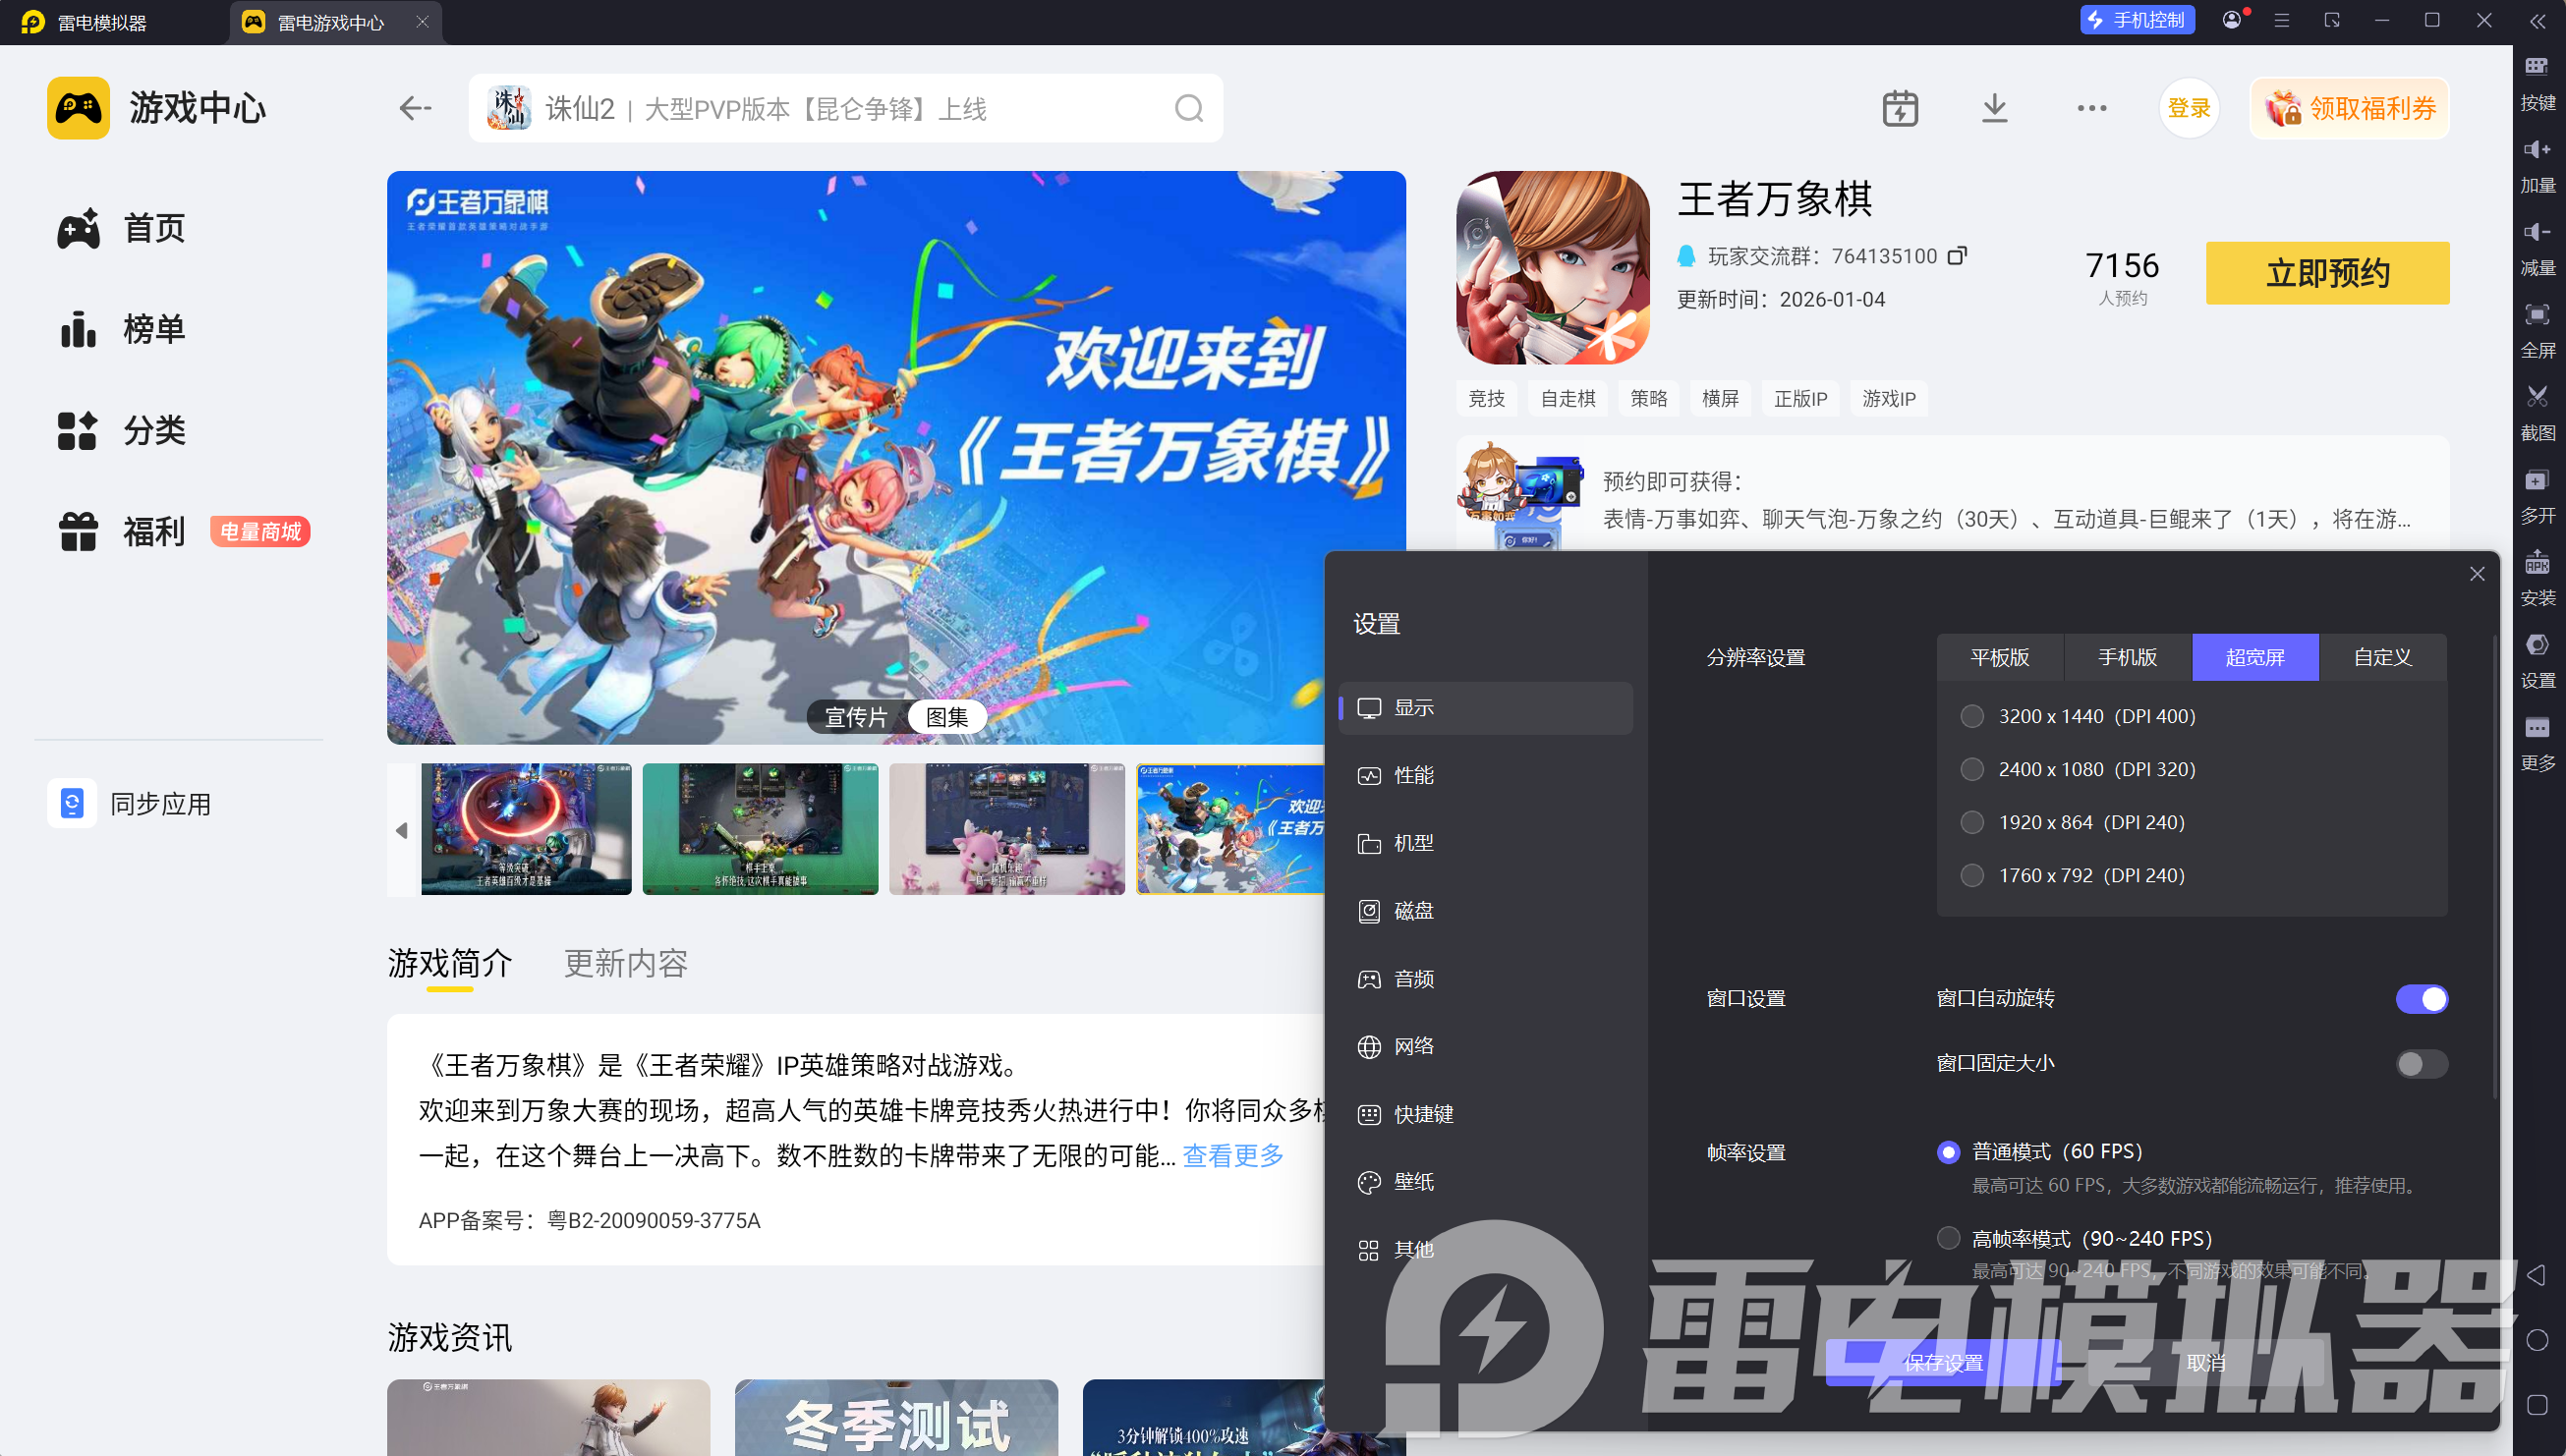Screen dimensions: 2566x1456
Task: Enable the 窗口固定大小 toggle
Action: 2421,1063
